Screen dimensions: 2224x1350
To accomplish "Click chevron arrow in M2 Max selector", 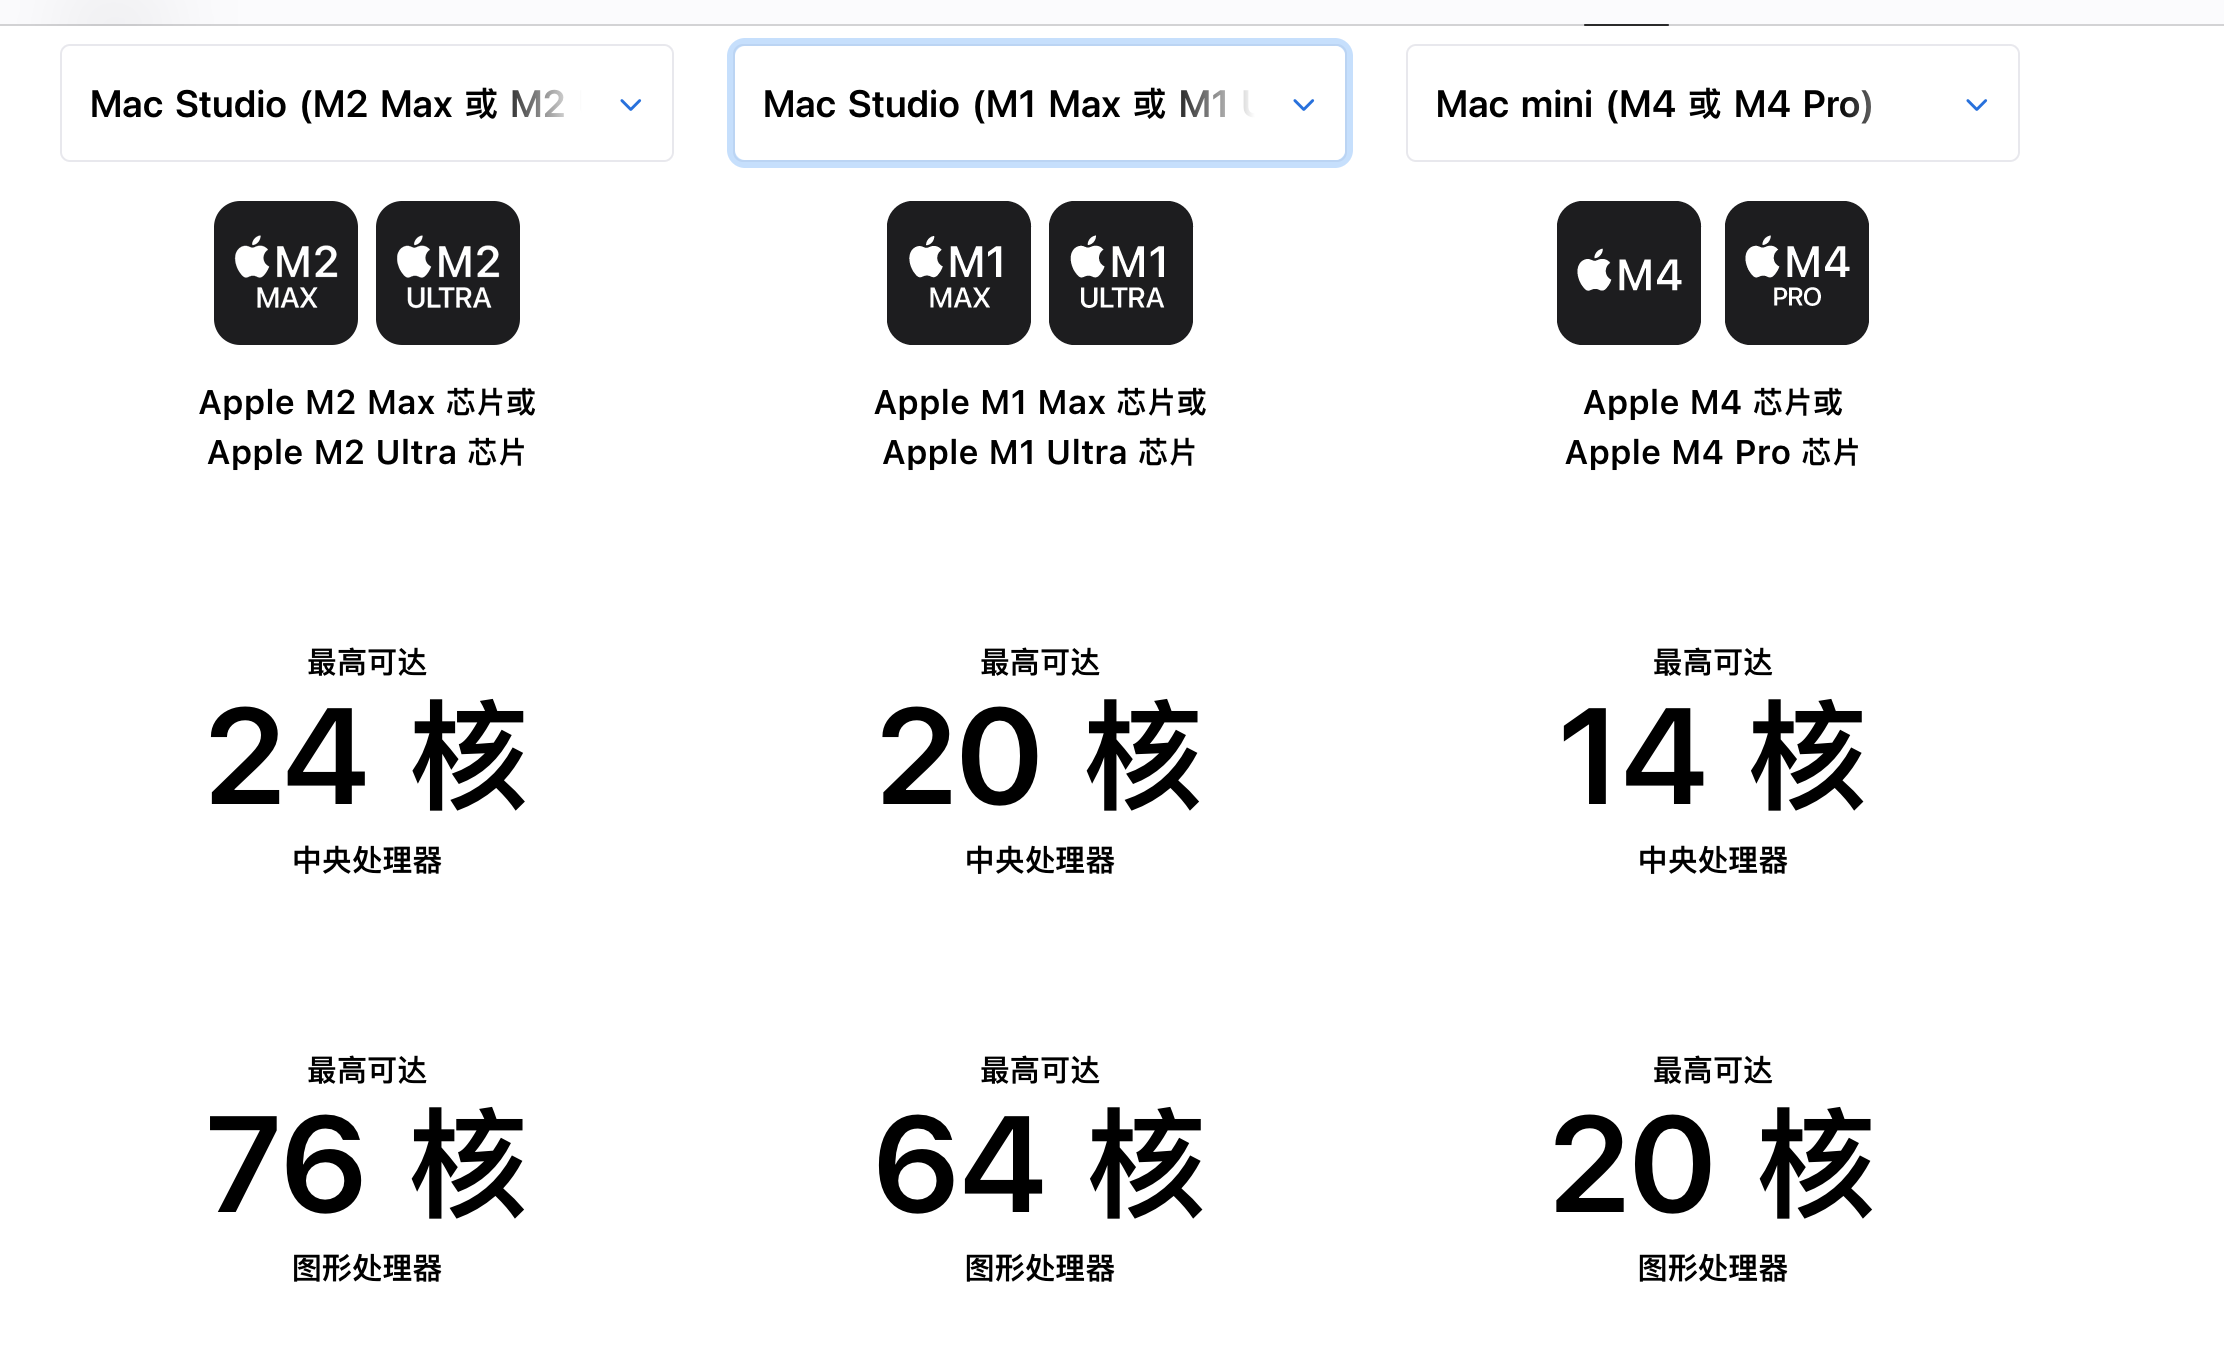I will coord(630,105).
